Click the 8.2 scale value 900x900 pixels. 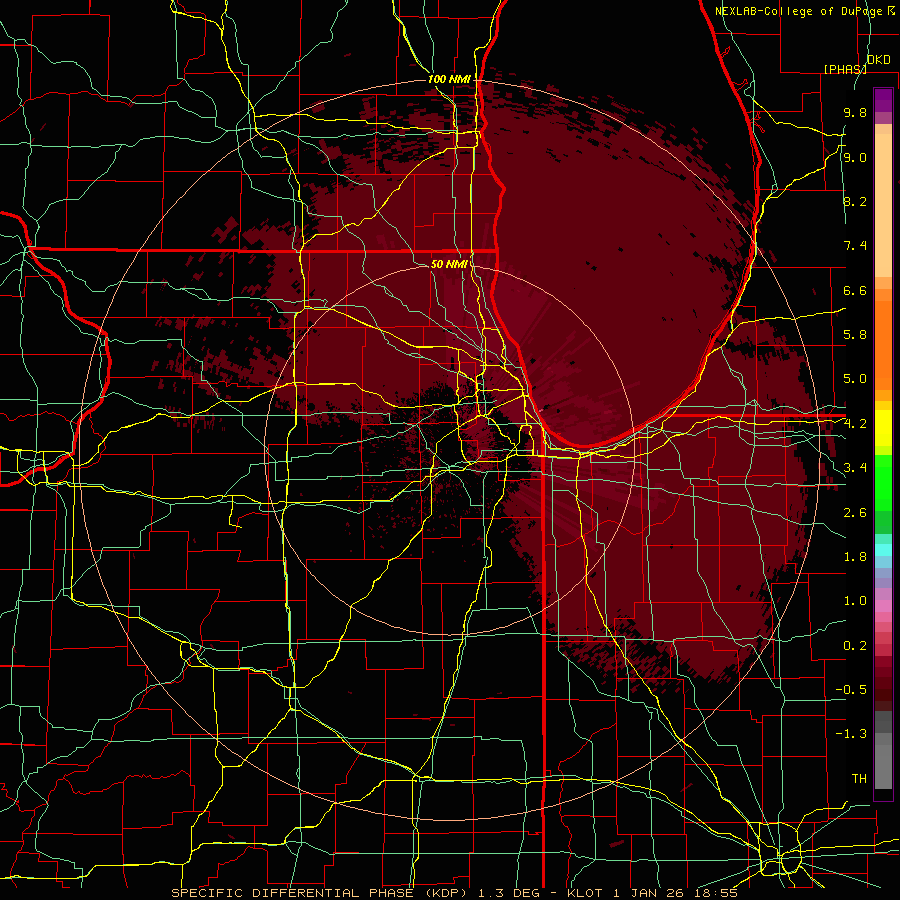855,201
